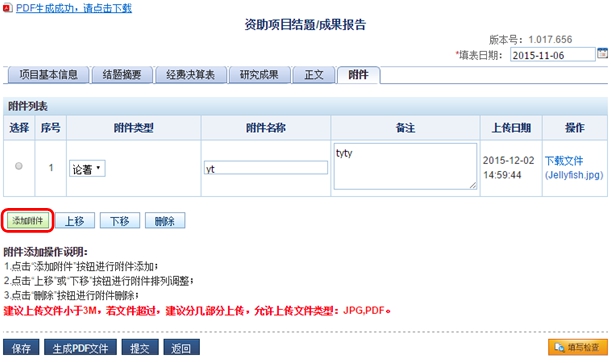Click the 上传日期 column header
The image size is (612, 363).
pyautogui.click(x=511, y=128)
